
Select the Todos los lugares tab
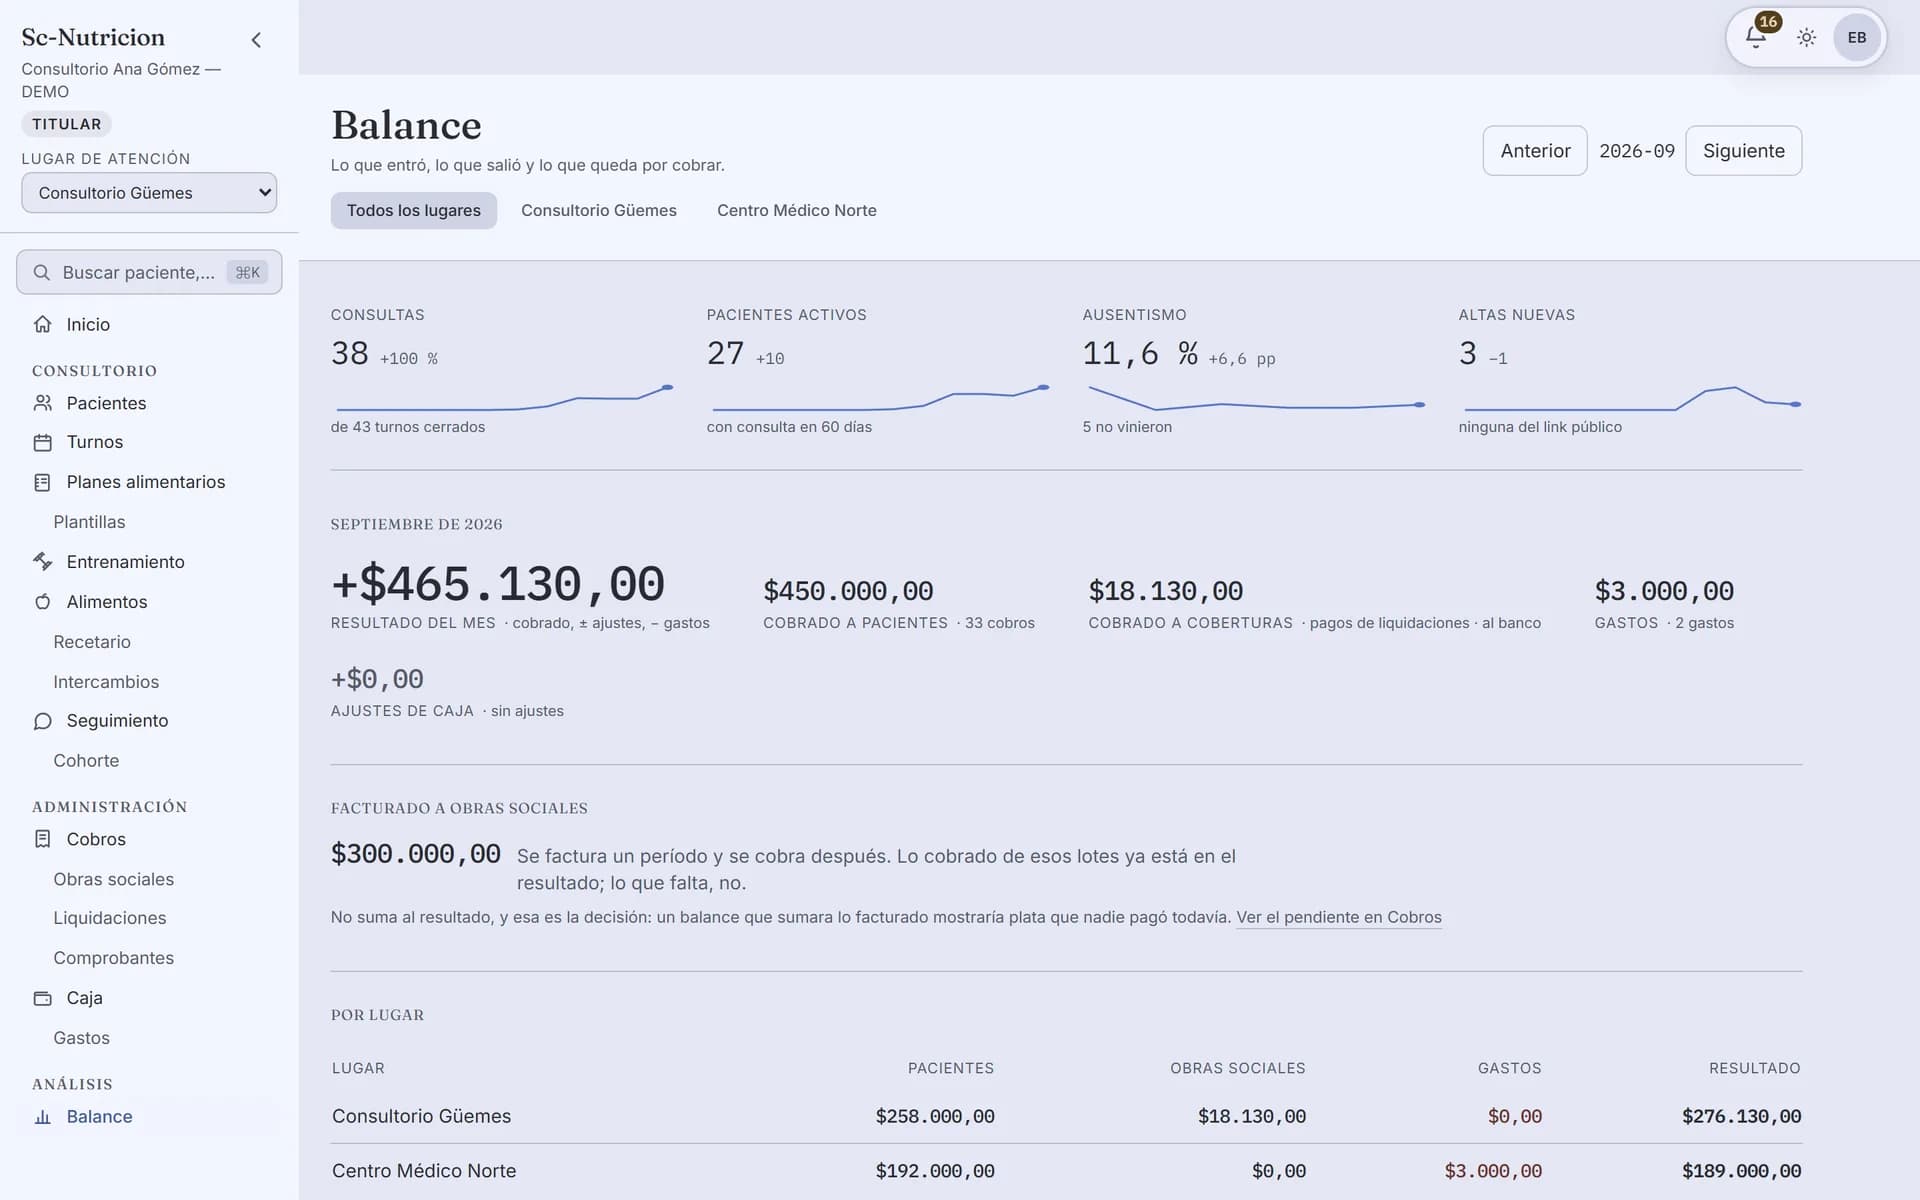tap(414, 210)
